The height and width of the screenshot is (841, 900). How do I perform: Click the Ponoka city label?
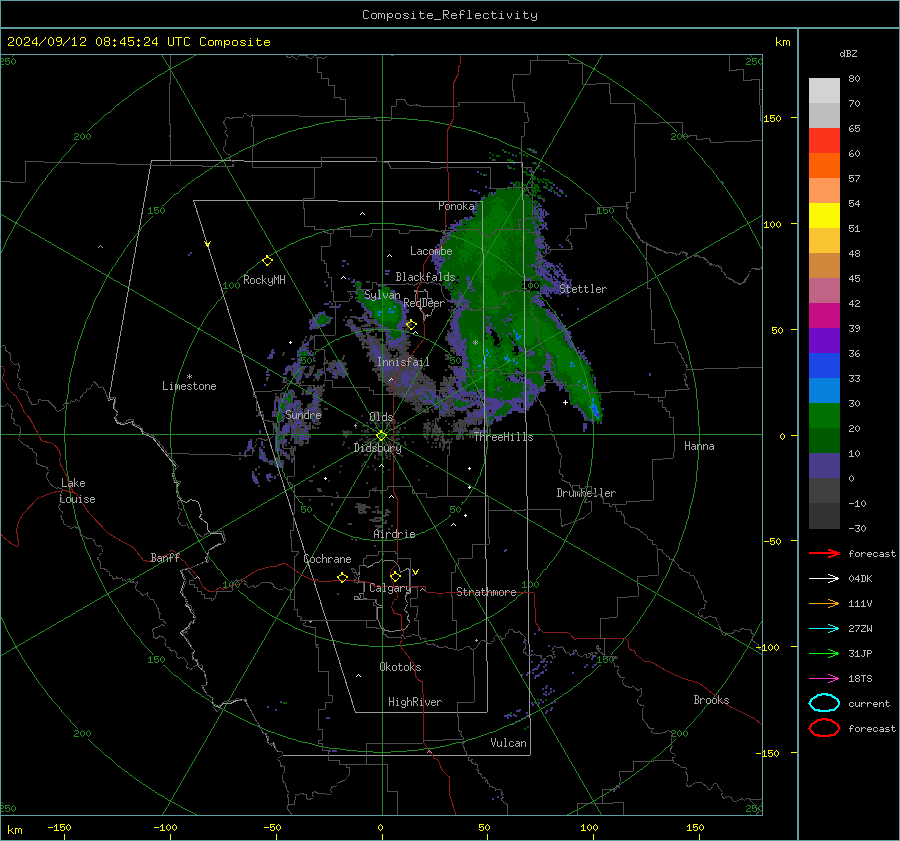pos(456,206)
